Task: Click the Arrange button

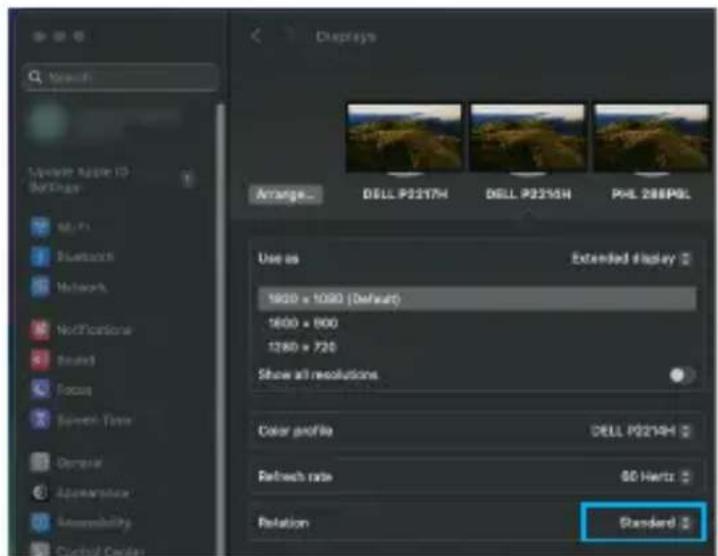Action: click(286, 195)
